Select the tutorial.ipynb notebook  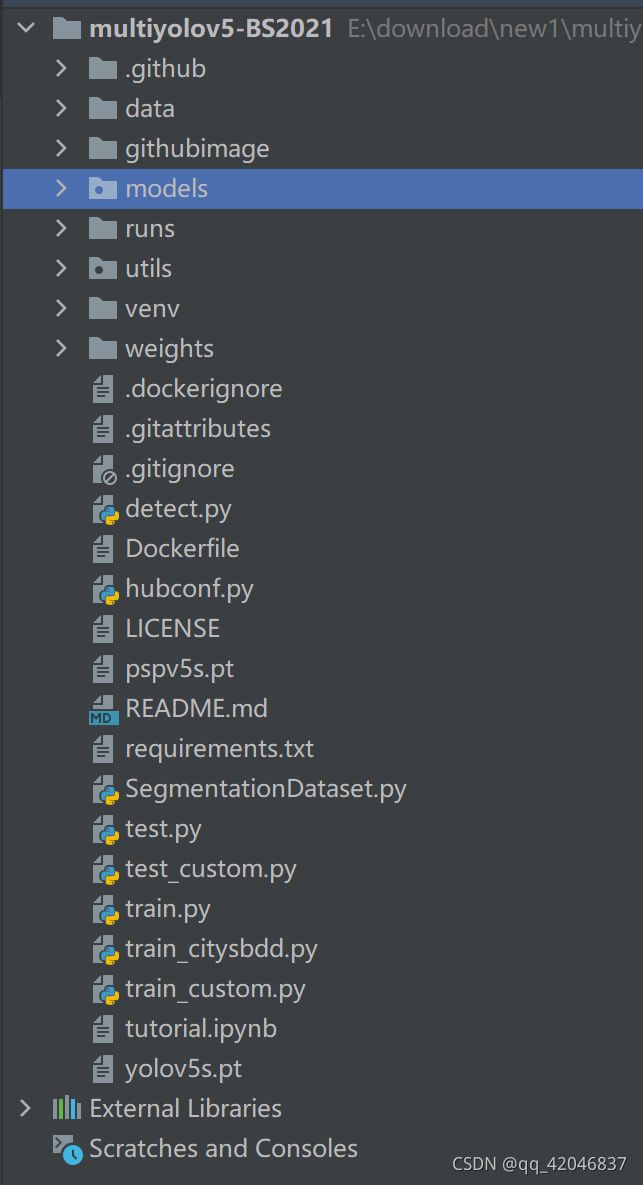click(201, 1029)
